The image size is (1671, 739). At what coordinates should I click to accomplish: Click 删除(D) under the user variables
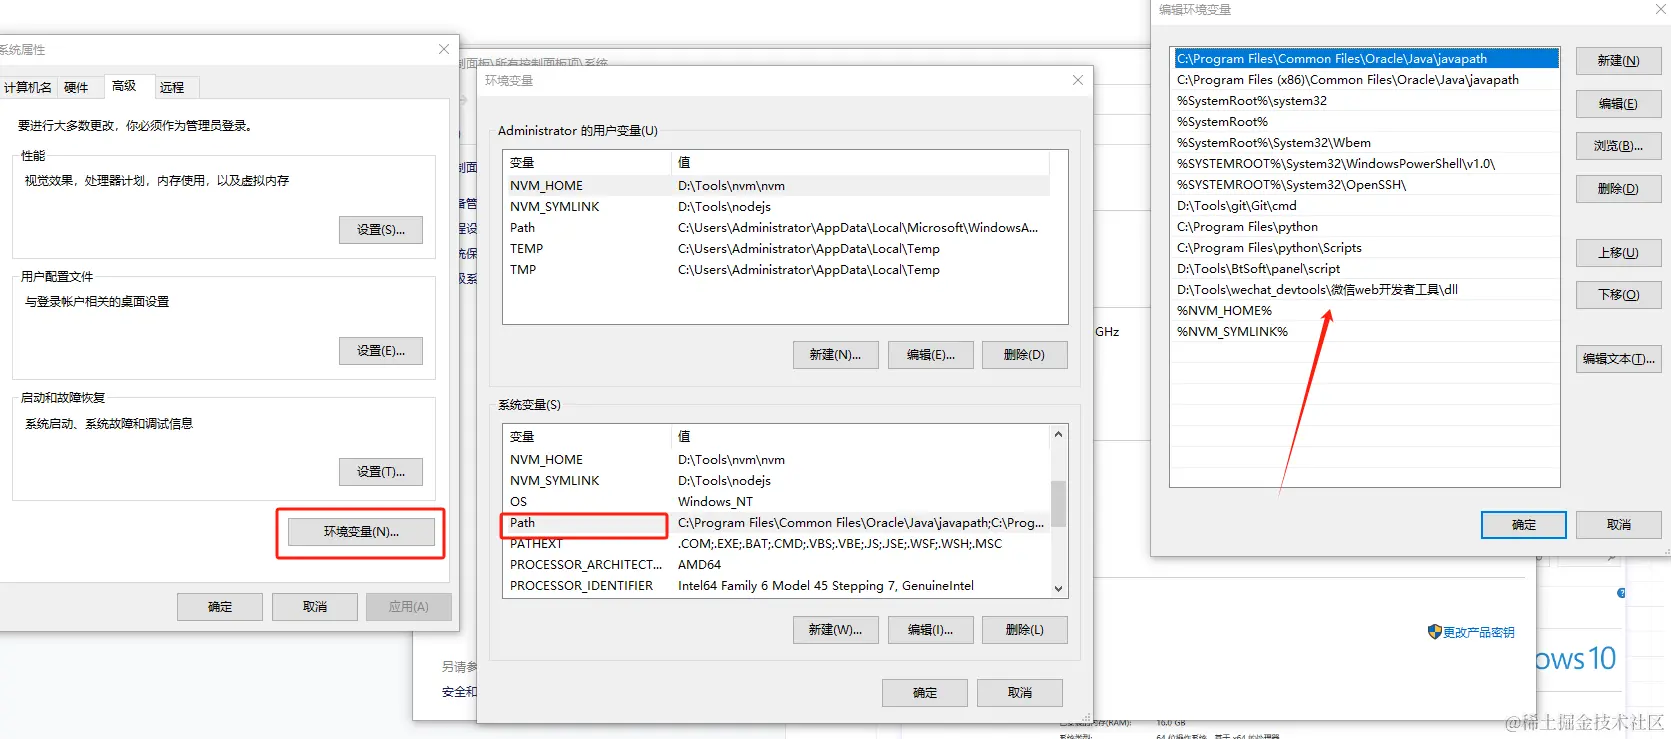1025,355
